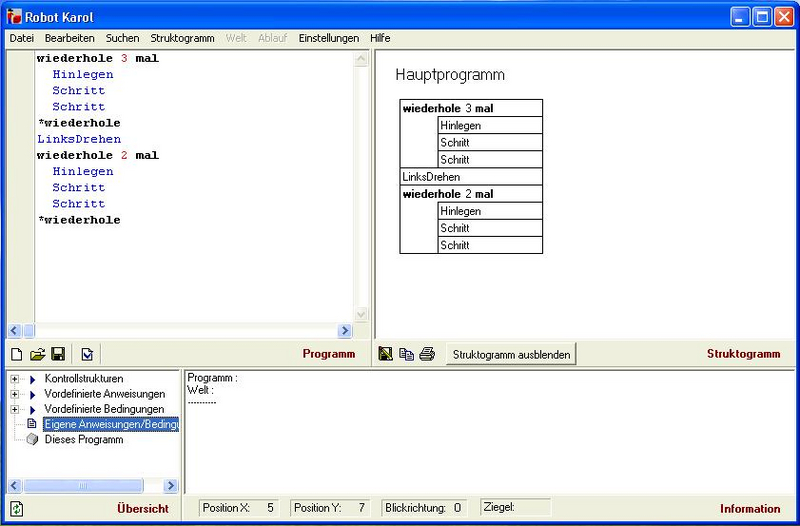Click the save program floppy icon
Viewport: 800px width, 526px height.
click(x=58, y=354)
